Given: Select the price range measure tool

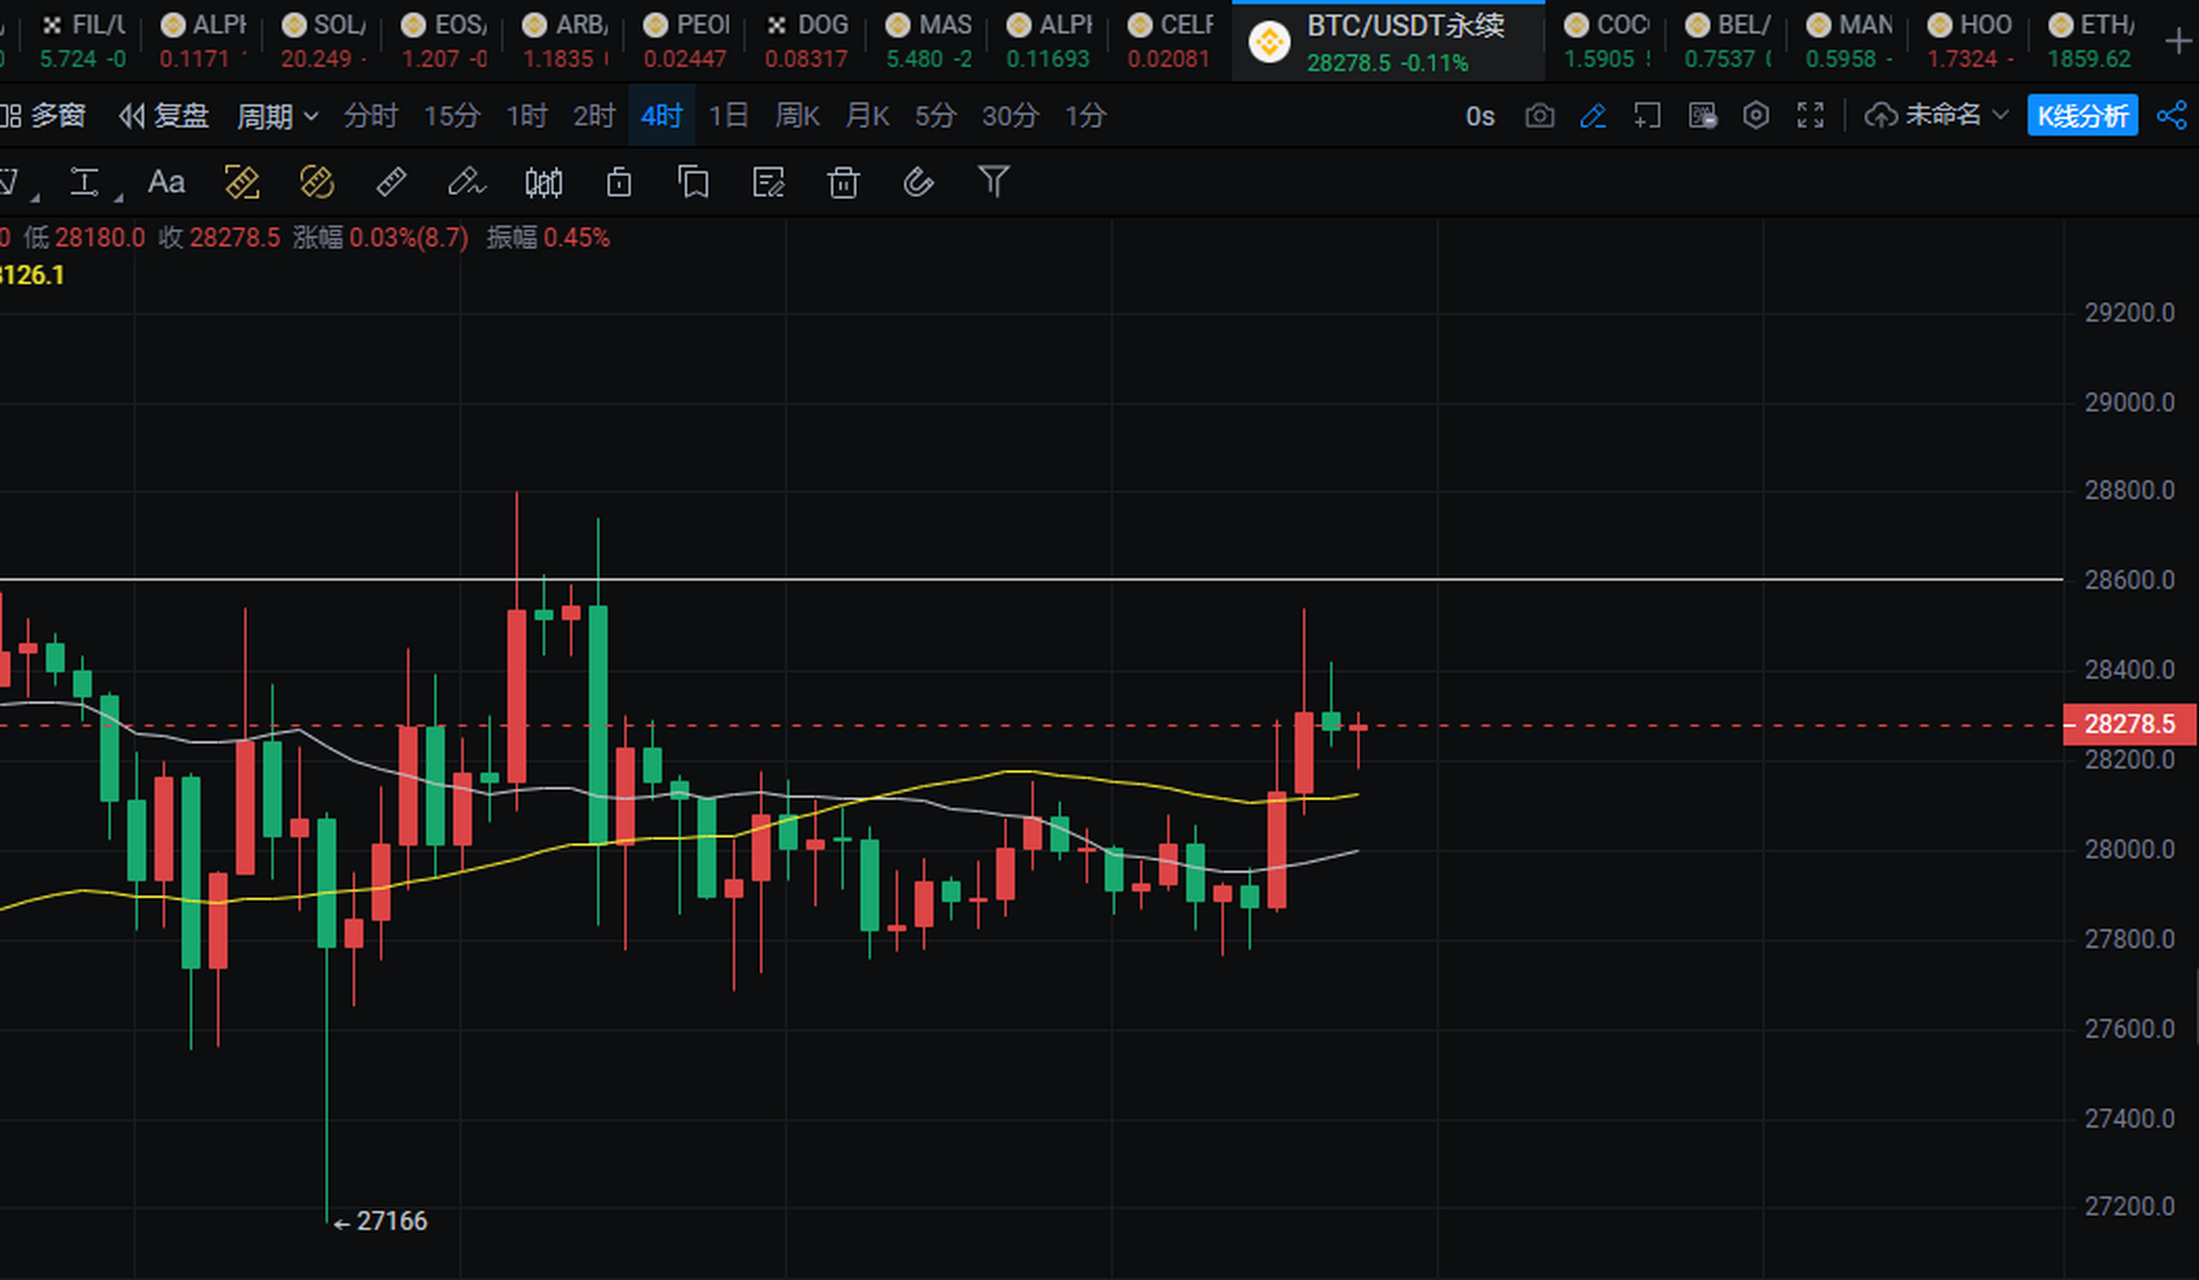Looking at the screenshot, I should [84, 183].
